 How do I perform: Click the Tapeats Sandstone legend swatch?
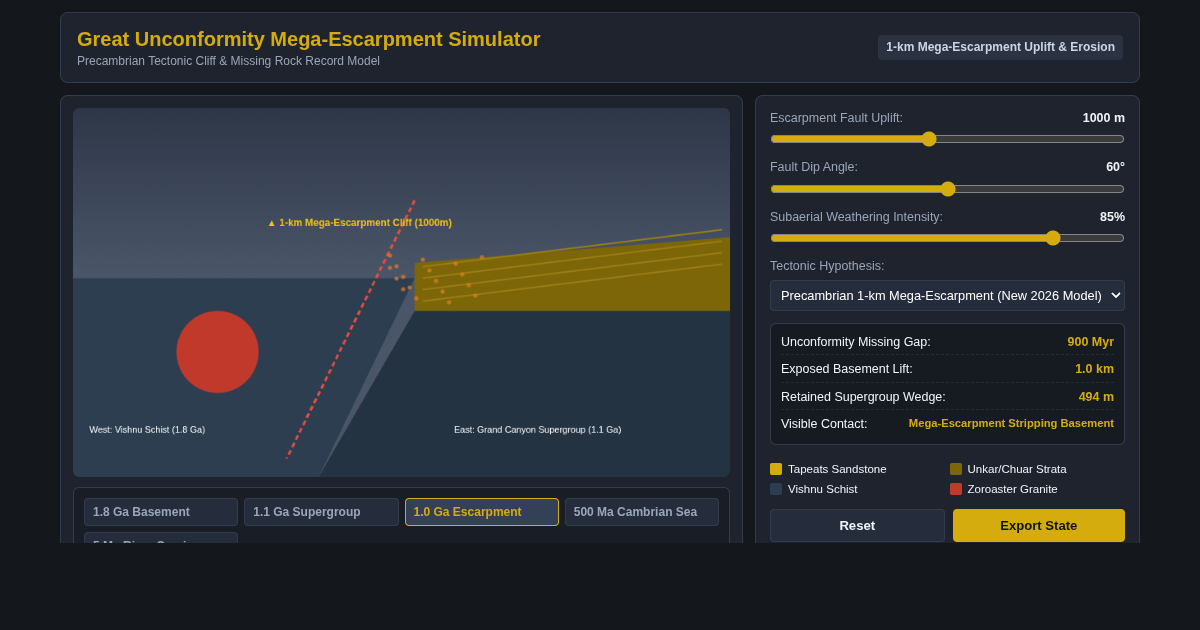coord(776,469)
